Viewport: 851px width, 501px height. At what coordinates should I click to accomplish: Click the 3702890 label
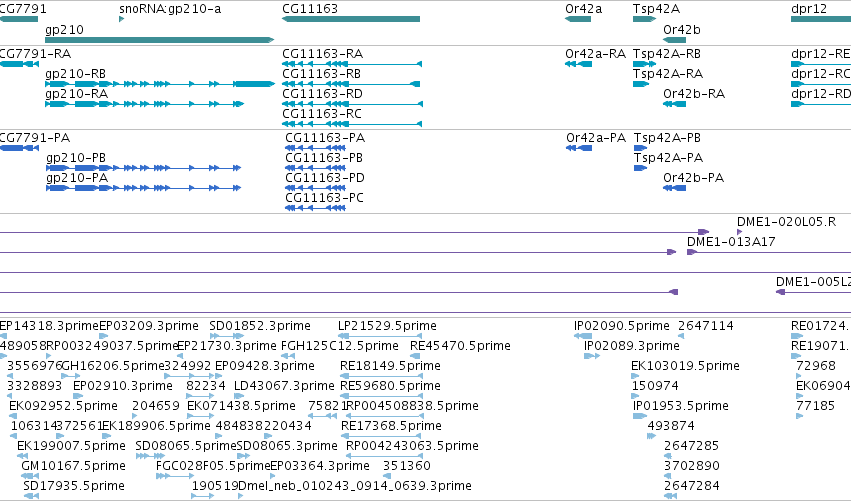point(692,466)
